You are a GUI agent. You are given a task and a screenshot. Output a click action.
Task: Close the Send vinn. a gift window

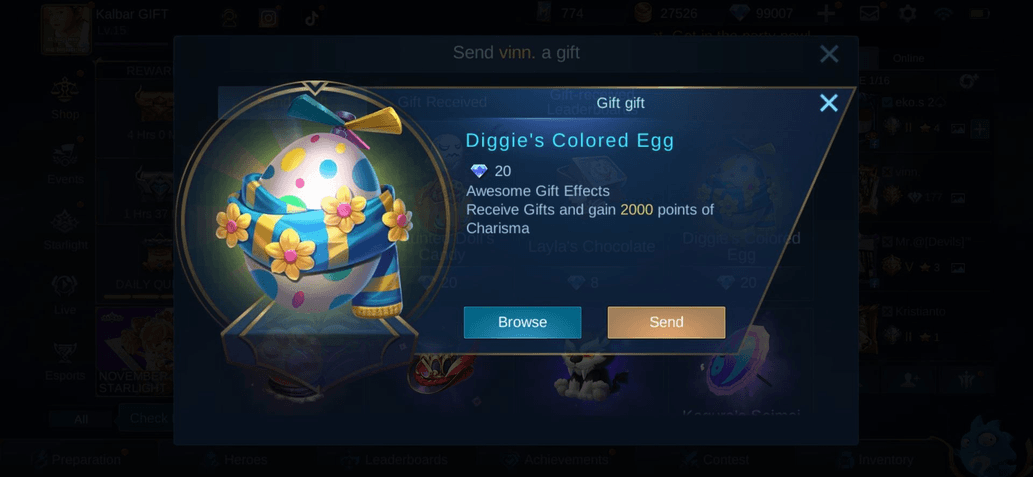click(x=829, y=53)
